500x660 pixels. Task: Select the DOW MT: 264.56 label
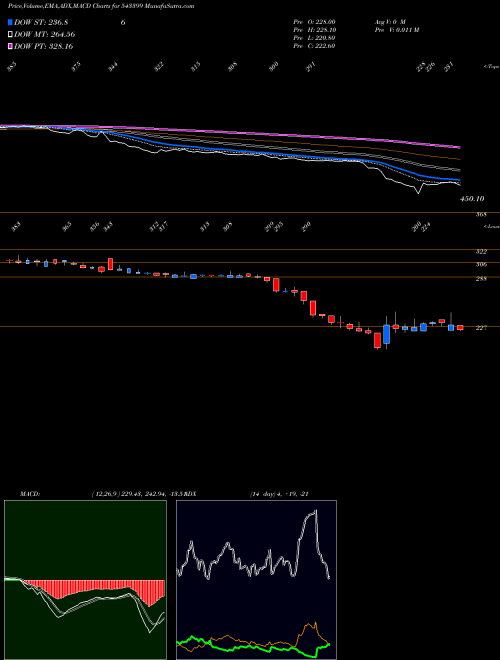point(45,35)
